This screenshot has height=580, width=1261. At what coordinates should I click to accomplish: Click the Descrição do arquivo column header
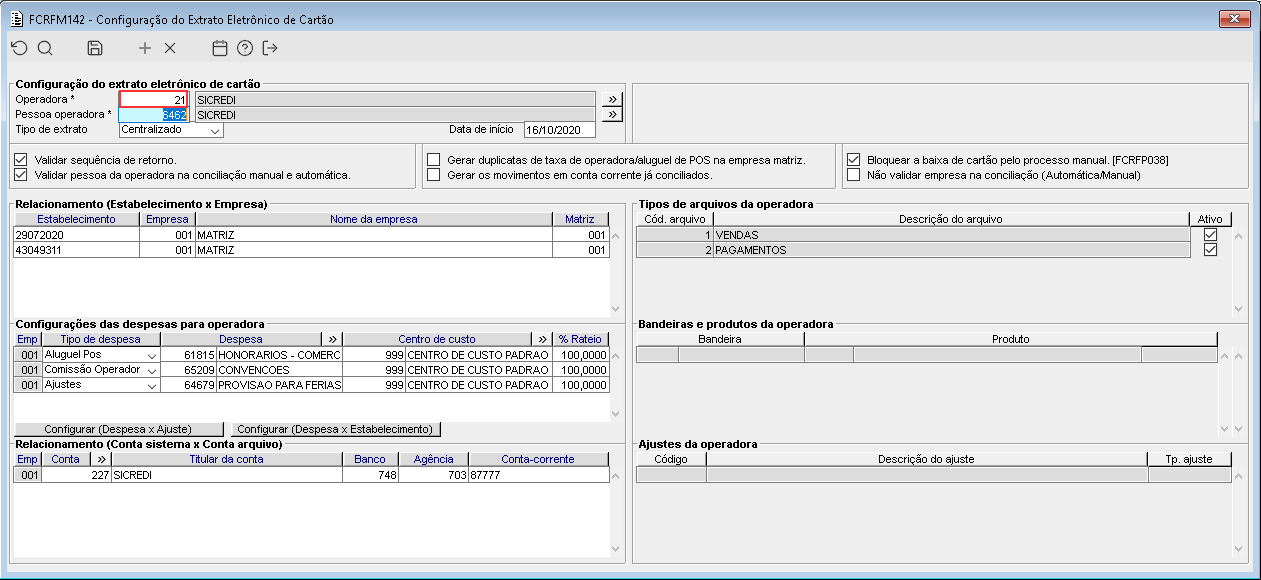point(950,219)
